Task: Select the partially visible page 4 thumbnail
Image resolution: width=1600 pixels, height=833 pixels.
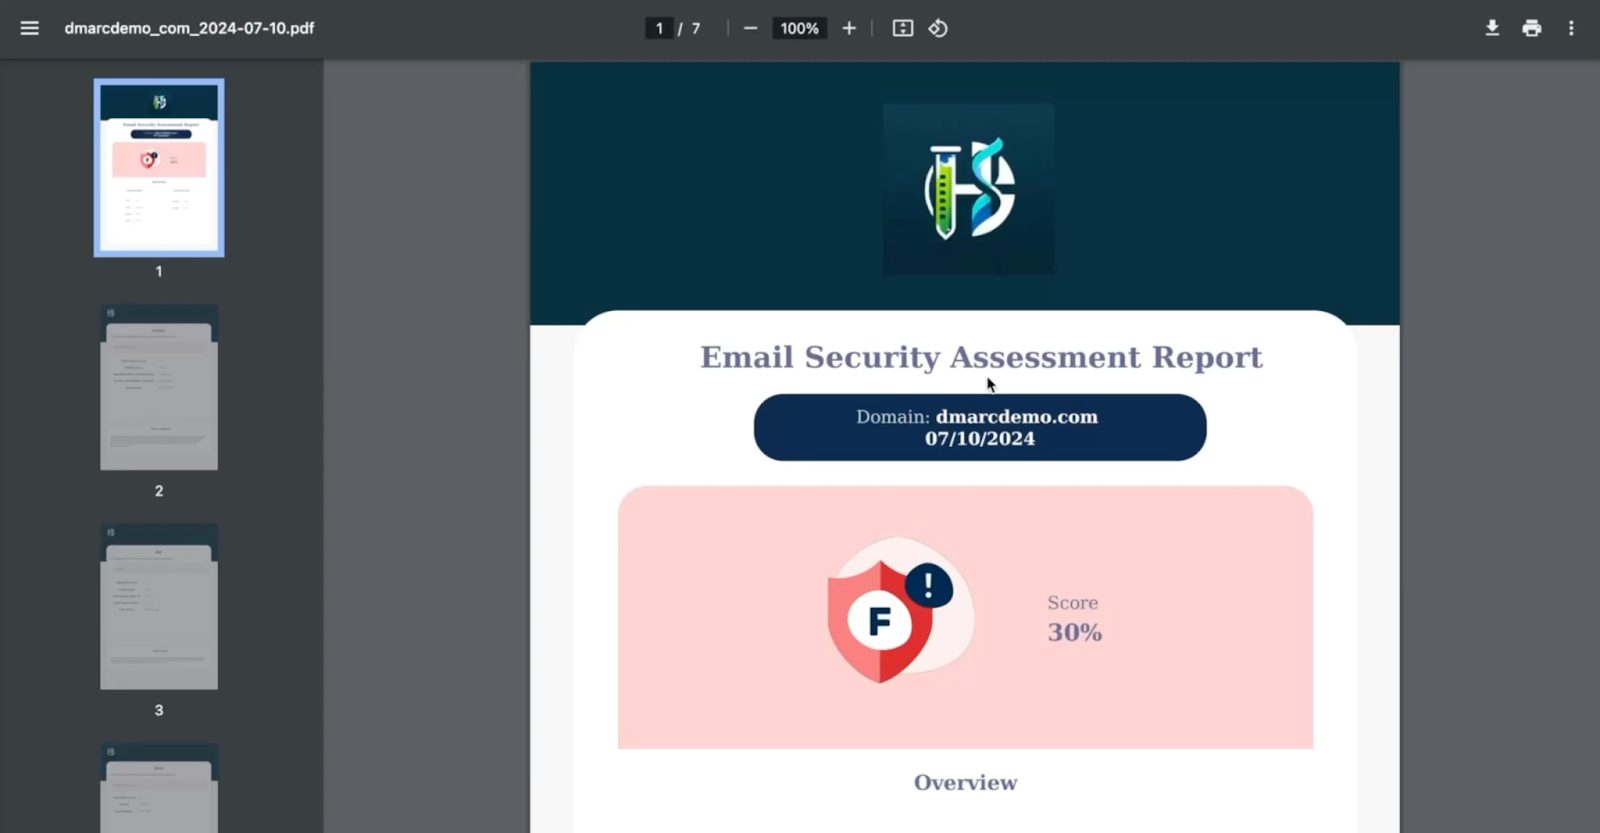Action: pyautogui.click(x=159, y=787)
